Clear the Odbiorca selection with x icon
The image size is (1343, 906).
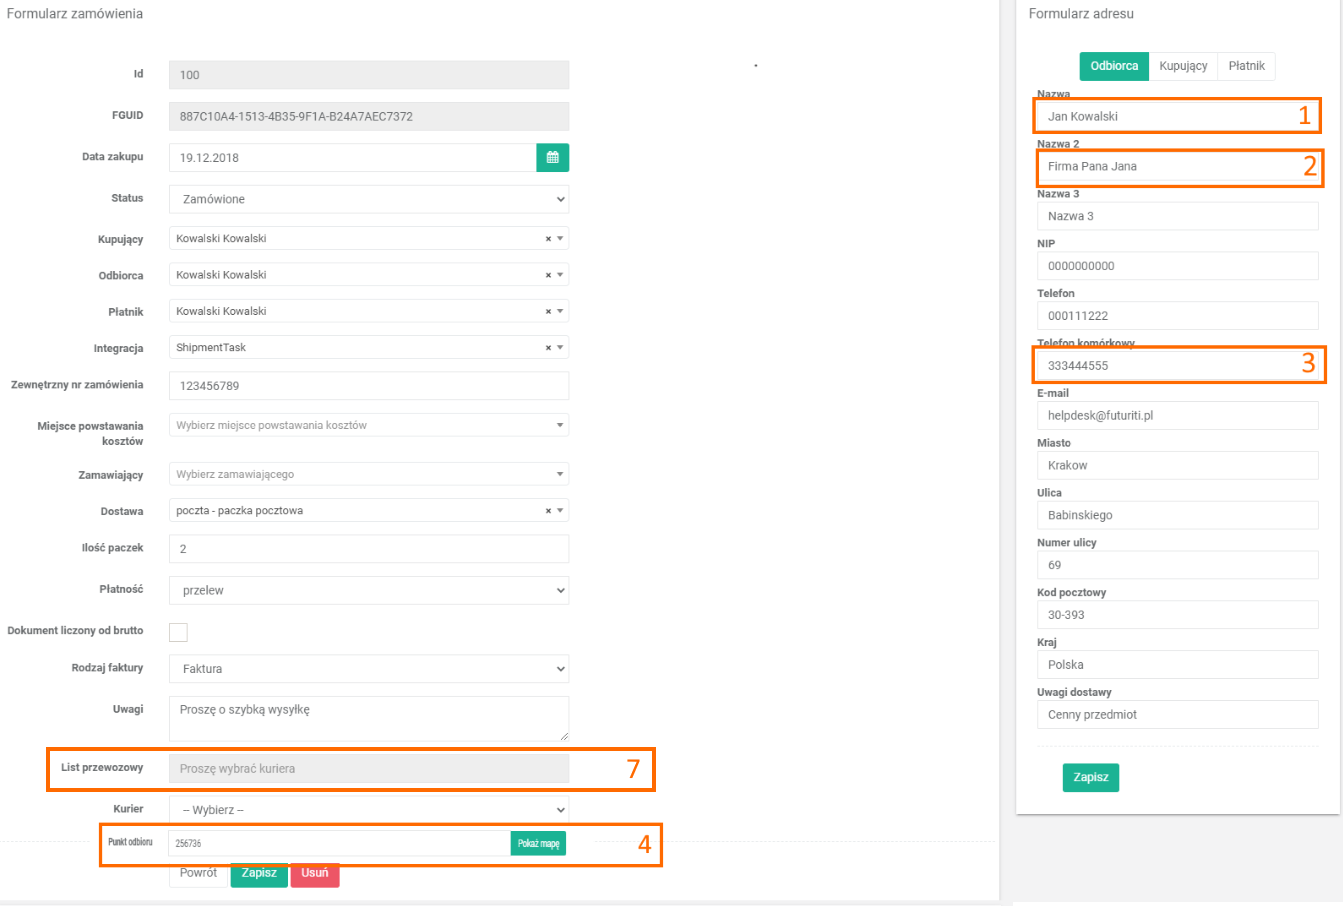(548, 275)
